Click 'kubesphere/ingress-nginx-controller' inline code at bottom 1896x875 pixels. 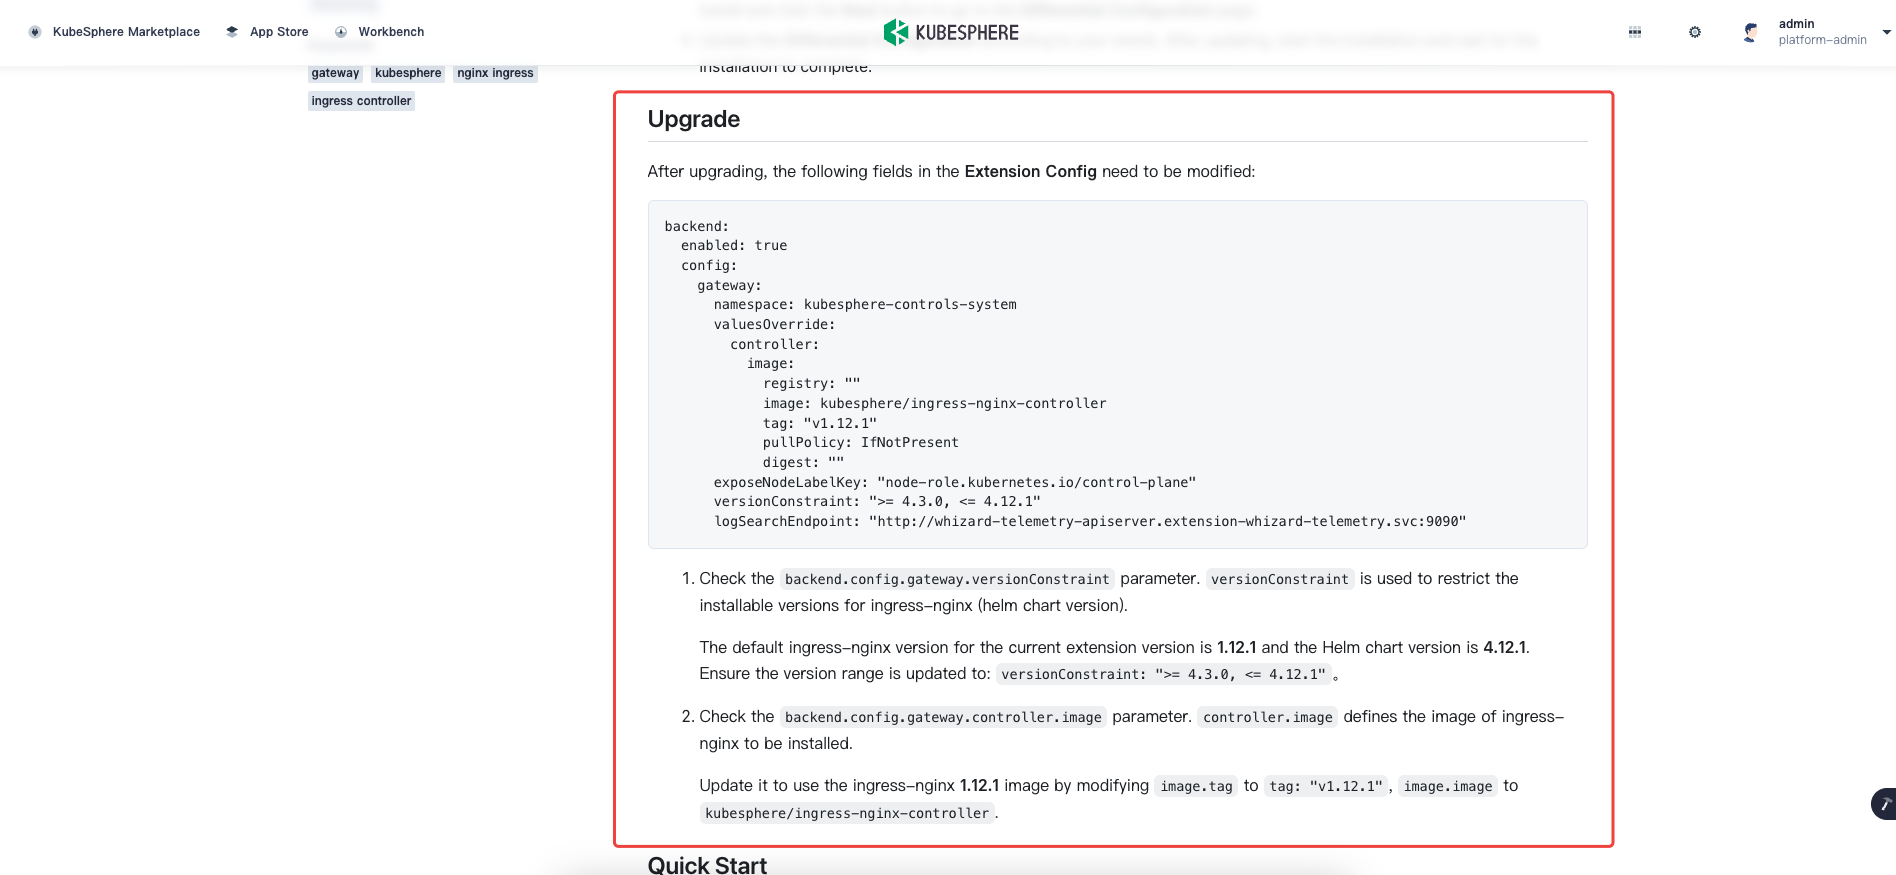847,813
